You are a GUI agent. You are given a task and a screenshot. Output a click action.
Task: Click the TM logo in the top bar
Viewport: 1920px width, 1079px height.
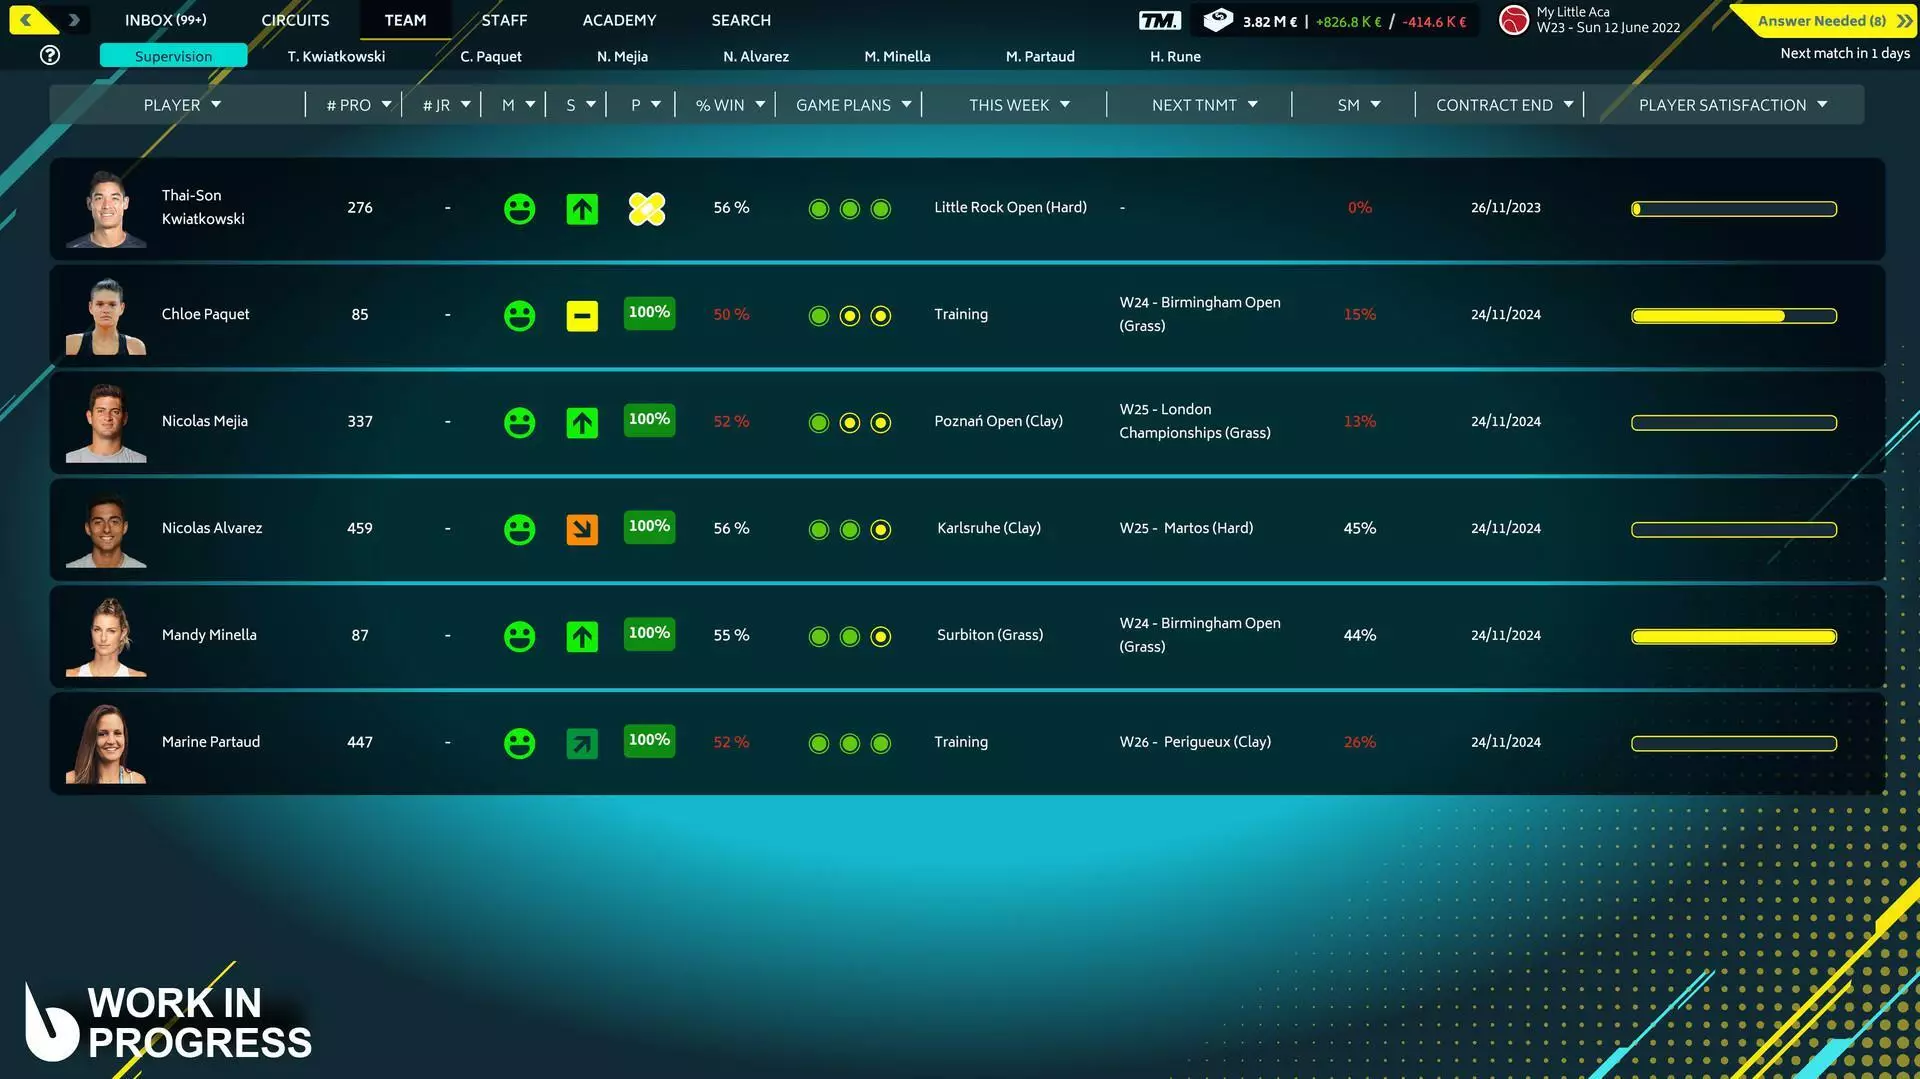[x=1159, y=19]
